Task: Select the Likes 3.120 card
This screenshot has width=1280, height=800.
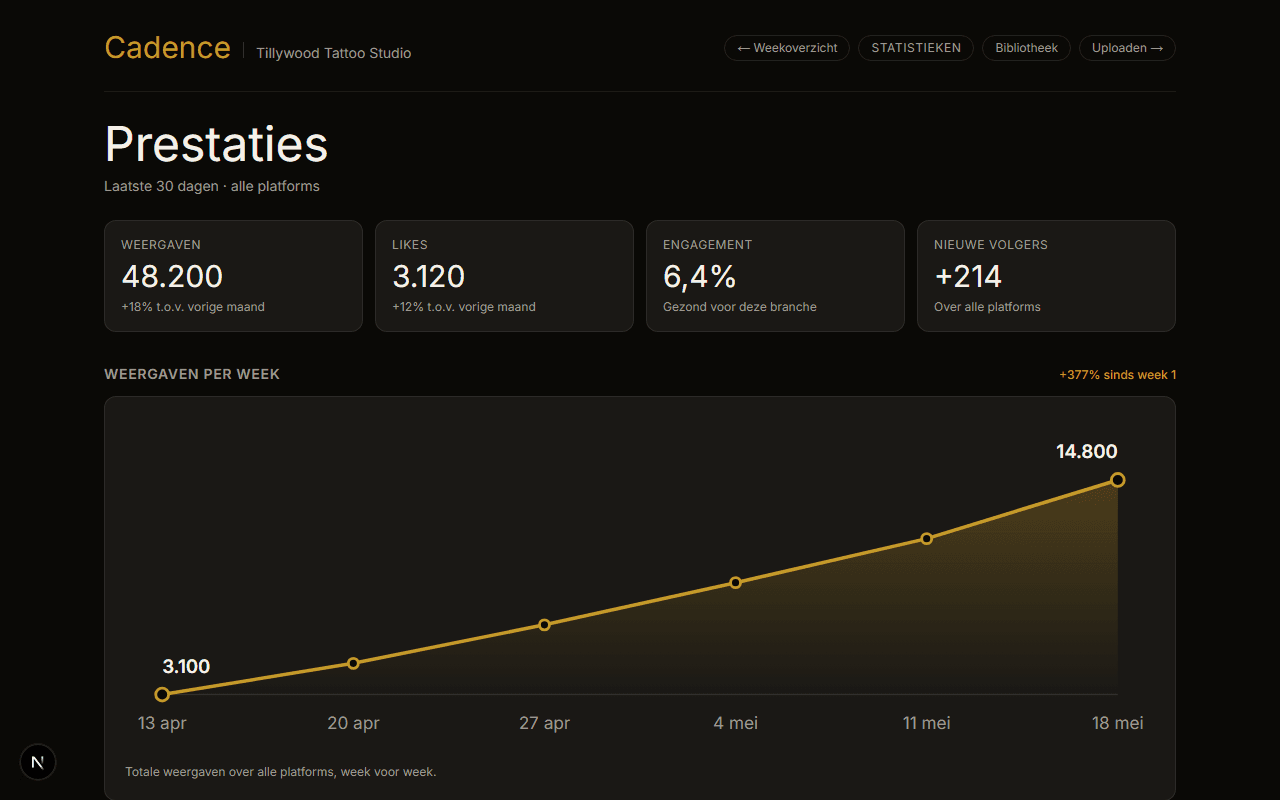Action: [x=504, y=276]
